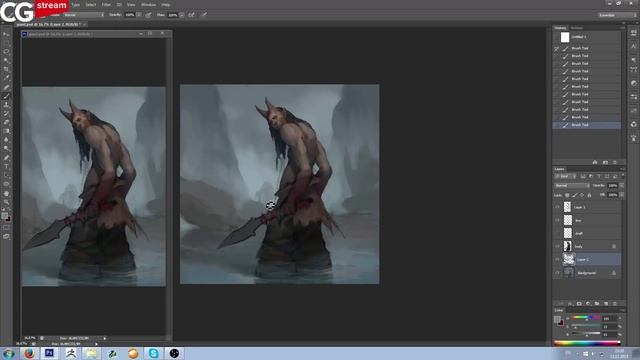
Task: Open Opacity slider arrow in options bar
Action: [139, 15]
